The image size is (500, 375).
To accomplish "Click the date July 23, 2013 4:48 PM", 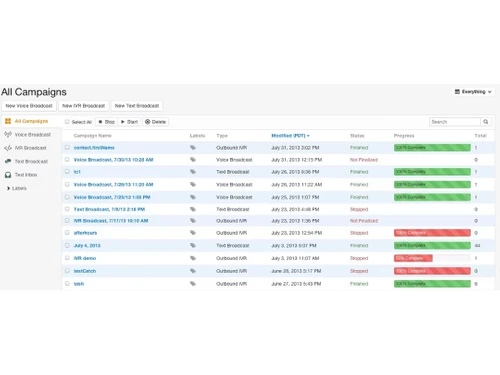I will [295, 209].
